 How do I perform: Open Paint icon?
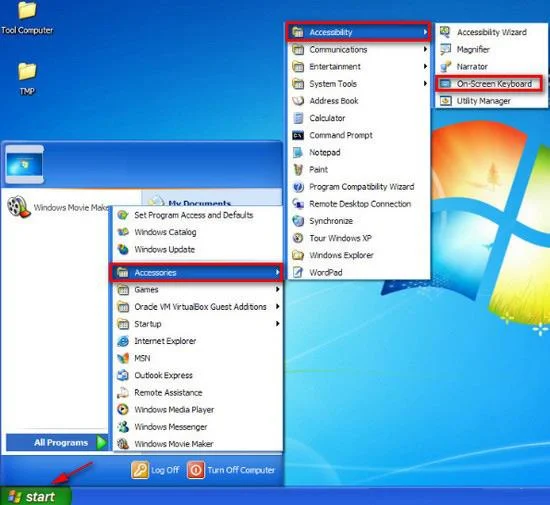(298, 169)
